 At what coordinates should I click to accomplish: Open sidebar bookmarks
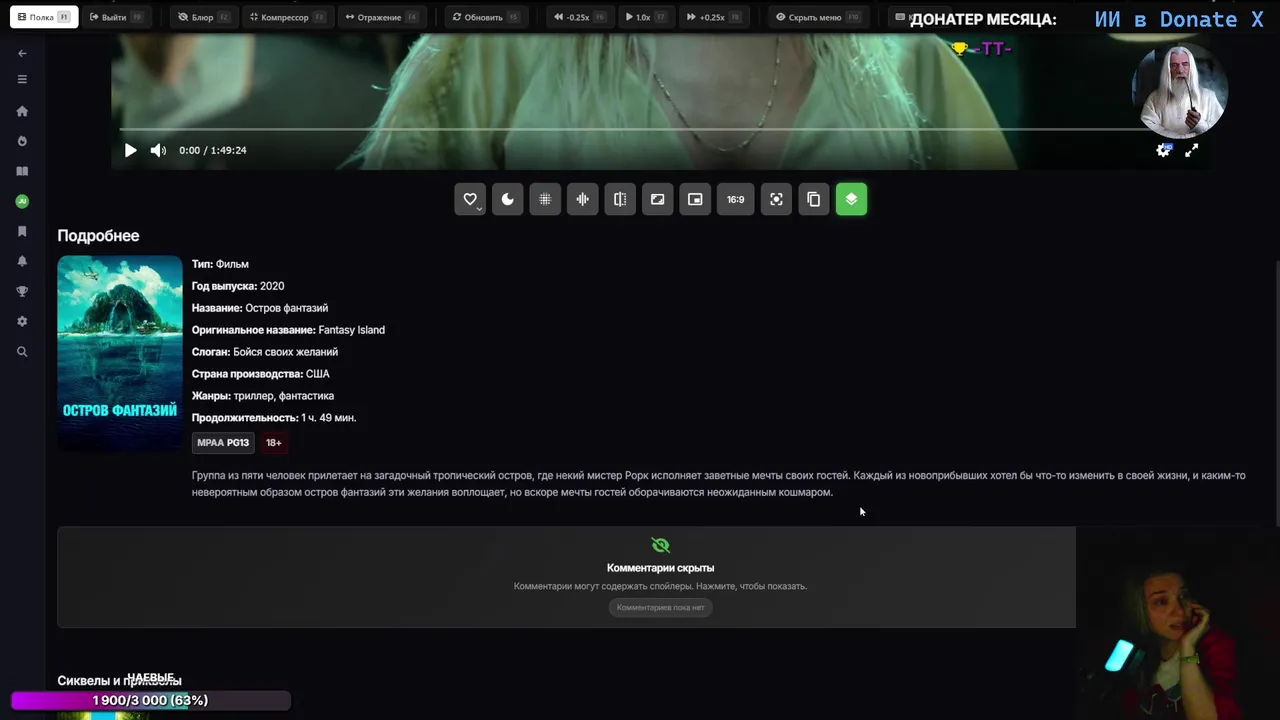22,231
